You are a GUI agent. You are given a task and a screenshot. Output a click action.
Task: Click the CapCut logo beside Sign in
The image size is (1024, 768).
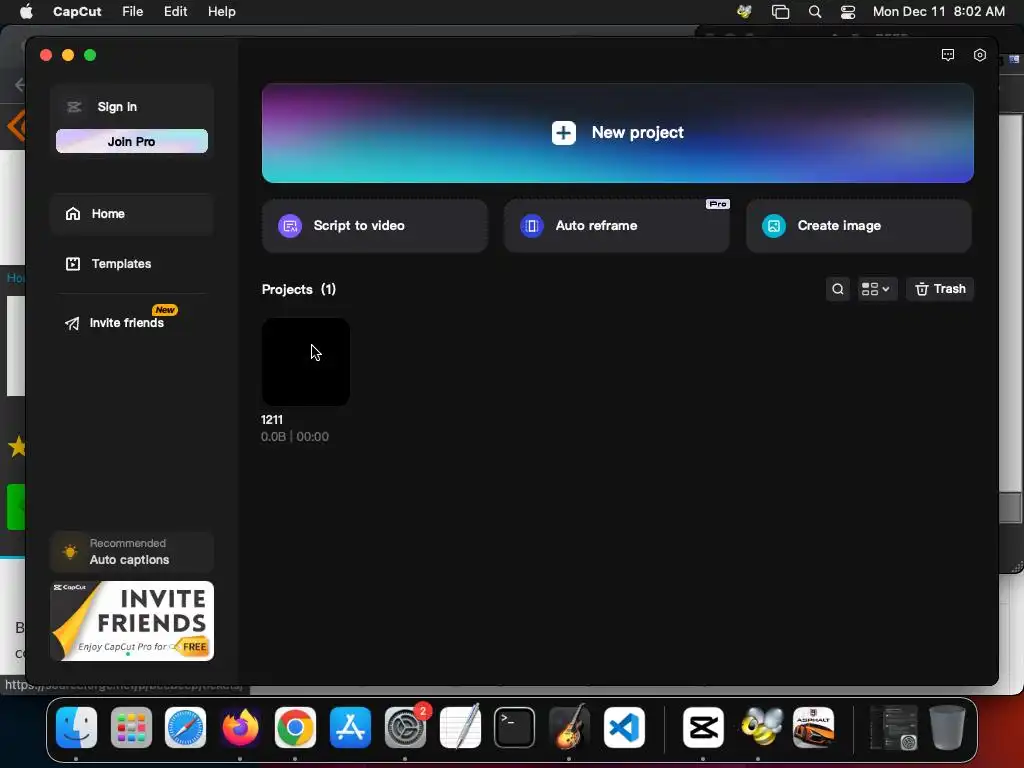pos(74,106)
